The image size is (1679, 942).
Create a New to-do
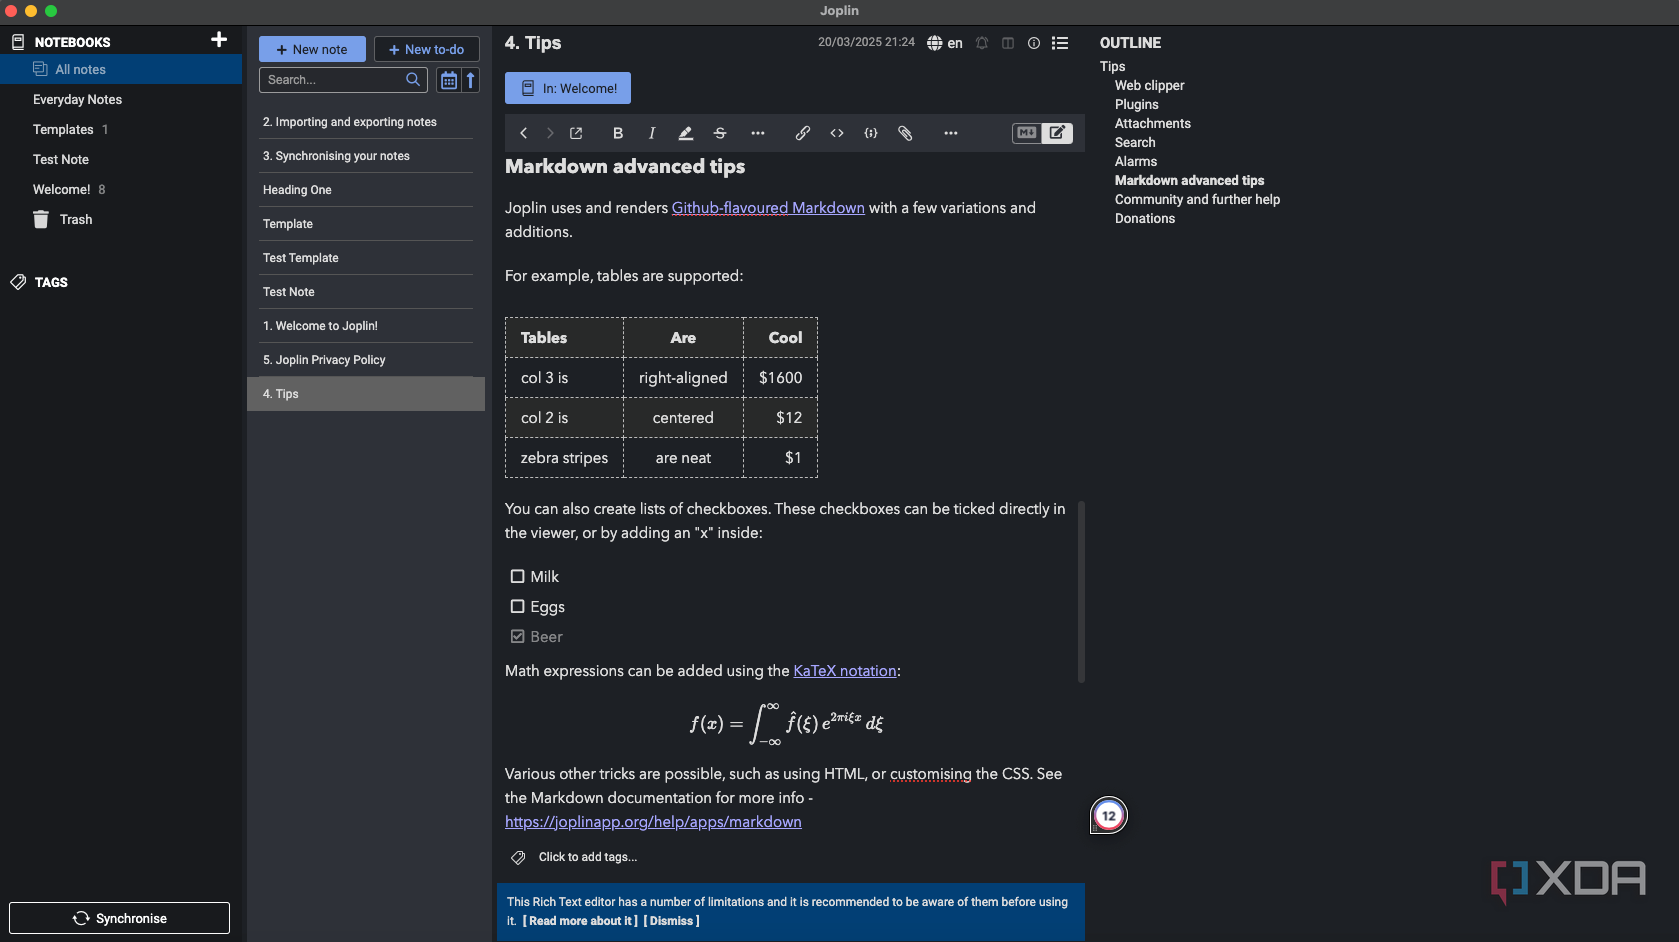[x=427, y=49]
